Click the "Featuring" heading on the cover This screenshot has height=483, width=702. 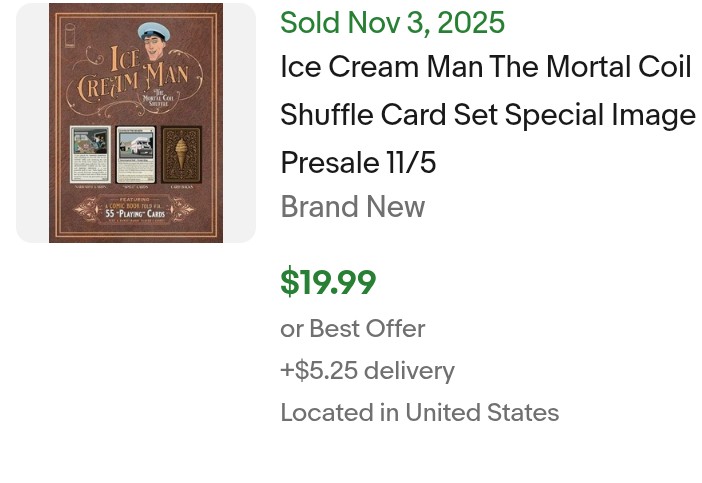[136, 198]
